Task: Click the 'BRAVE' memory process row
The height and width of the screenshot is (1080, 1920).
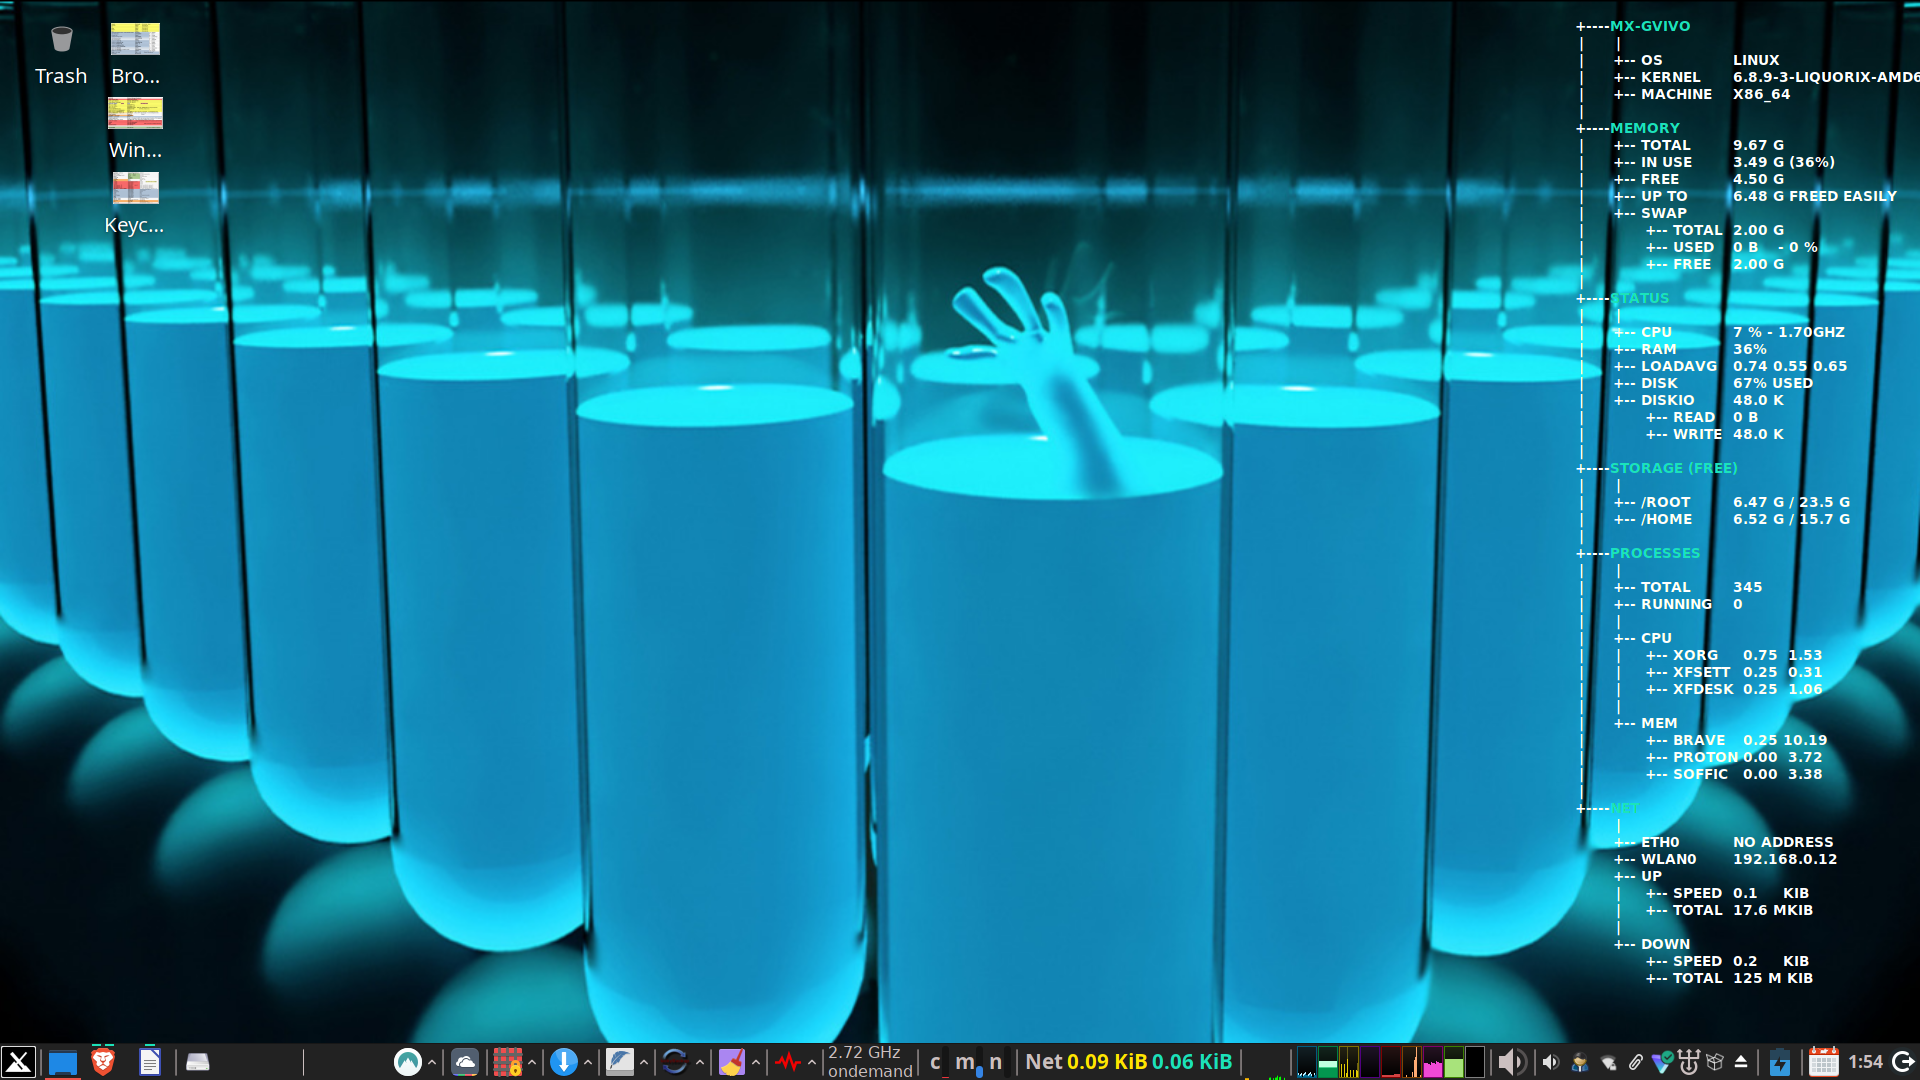Action: coord(1737,740)
